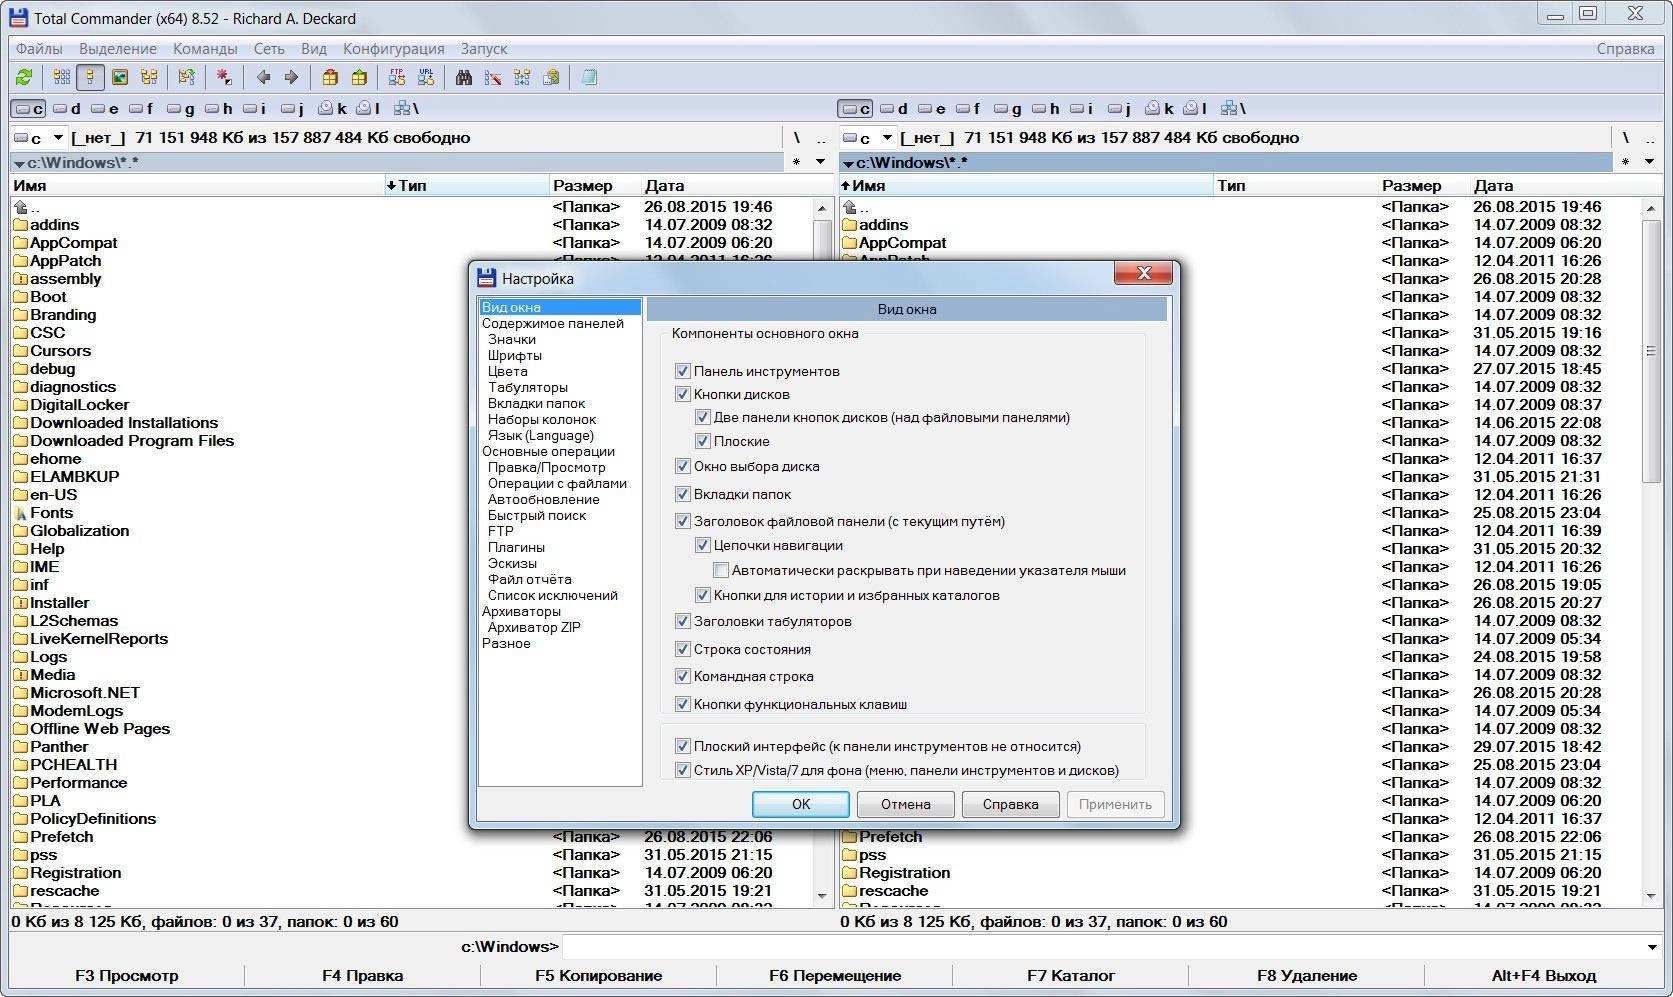Click the 'F5 Копирование' function button
Viewport: 1673px width, 997px height.
click(x=599, y=975)
